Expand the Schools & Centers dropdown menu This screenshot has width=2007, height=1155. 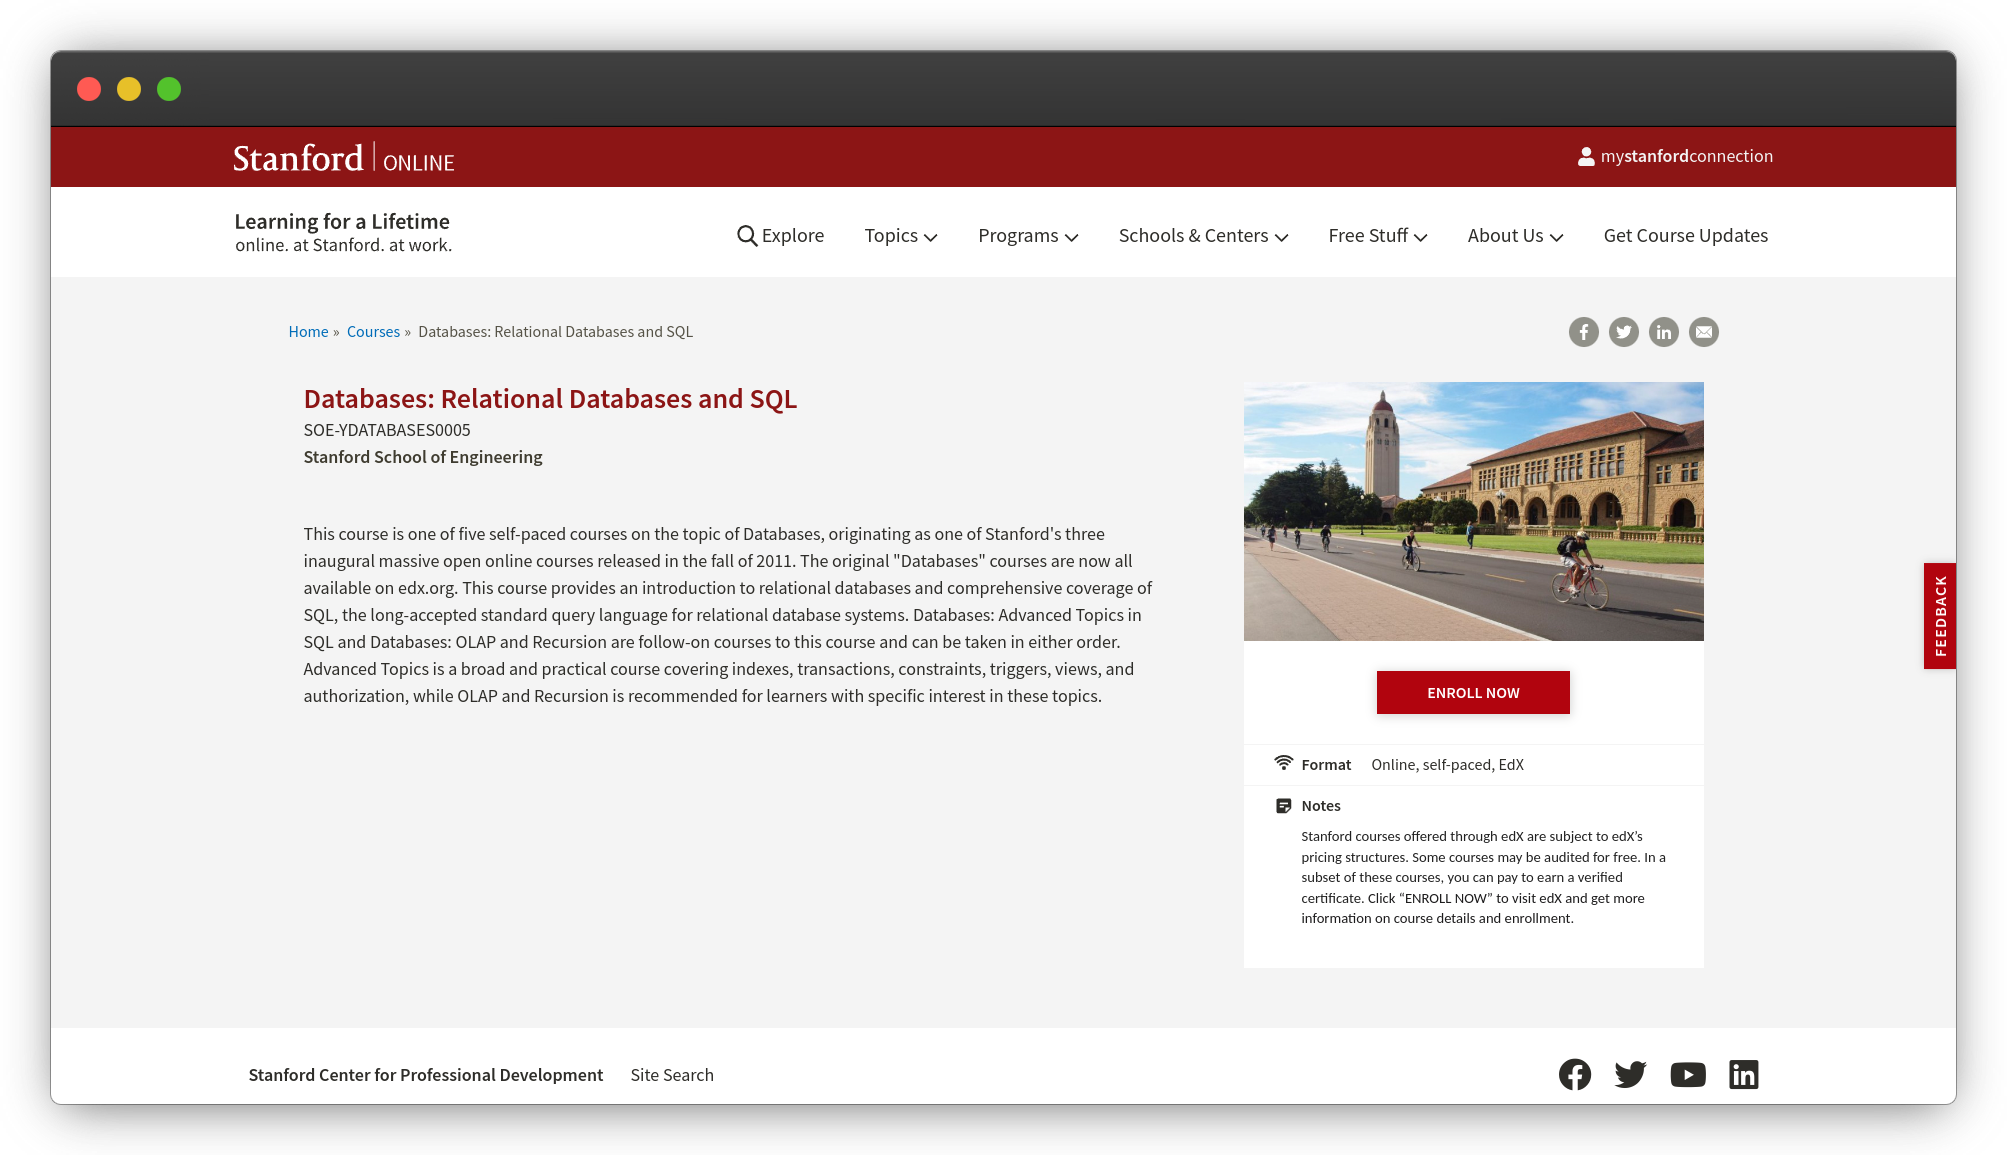click(1204, 236)
